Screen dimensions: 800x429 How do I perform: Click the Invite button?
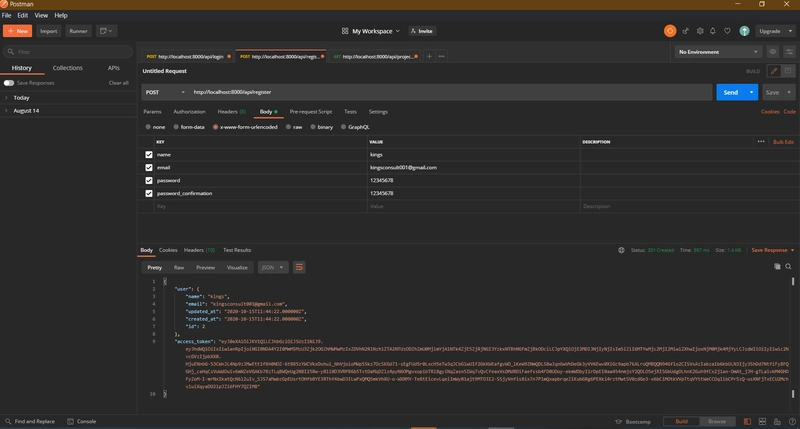[x=422, y=31]
